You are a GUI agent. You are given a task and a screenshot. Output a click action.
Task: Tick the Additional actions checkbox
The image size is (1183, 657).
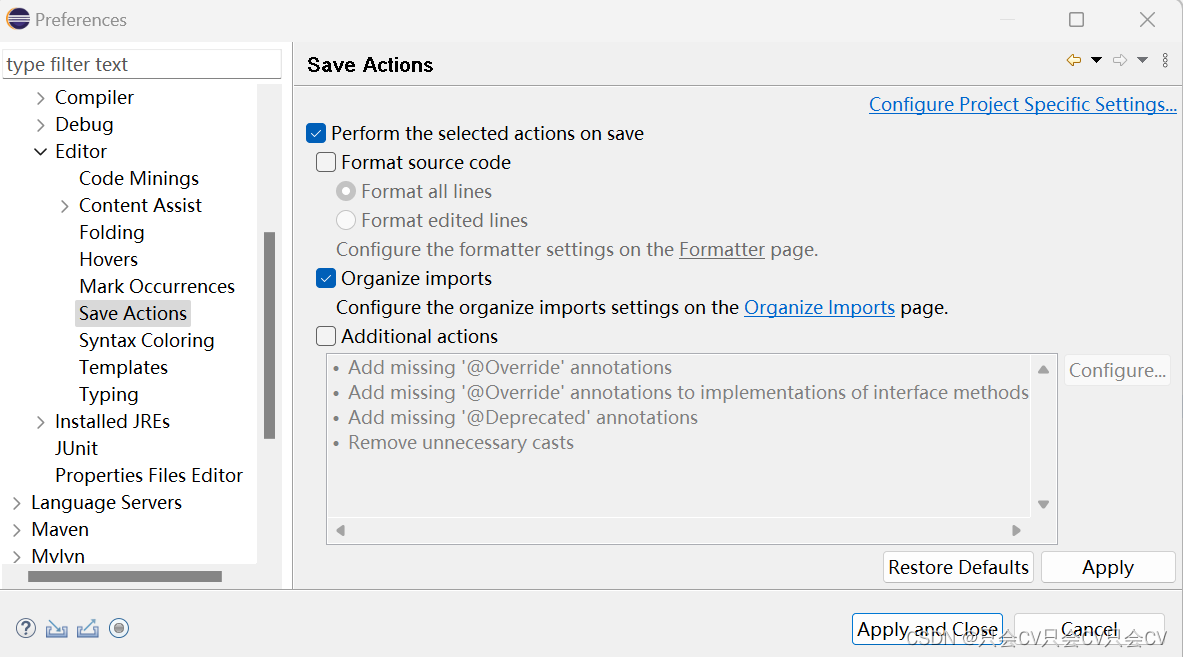pos(326,336)
